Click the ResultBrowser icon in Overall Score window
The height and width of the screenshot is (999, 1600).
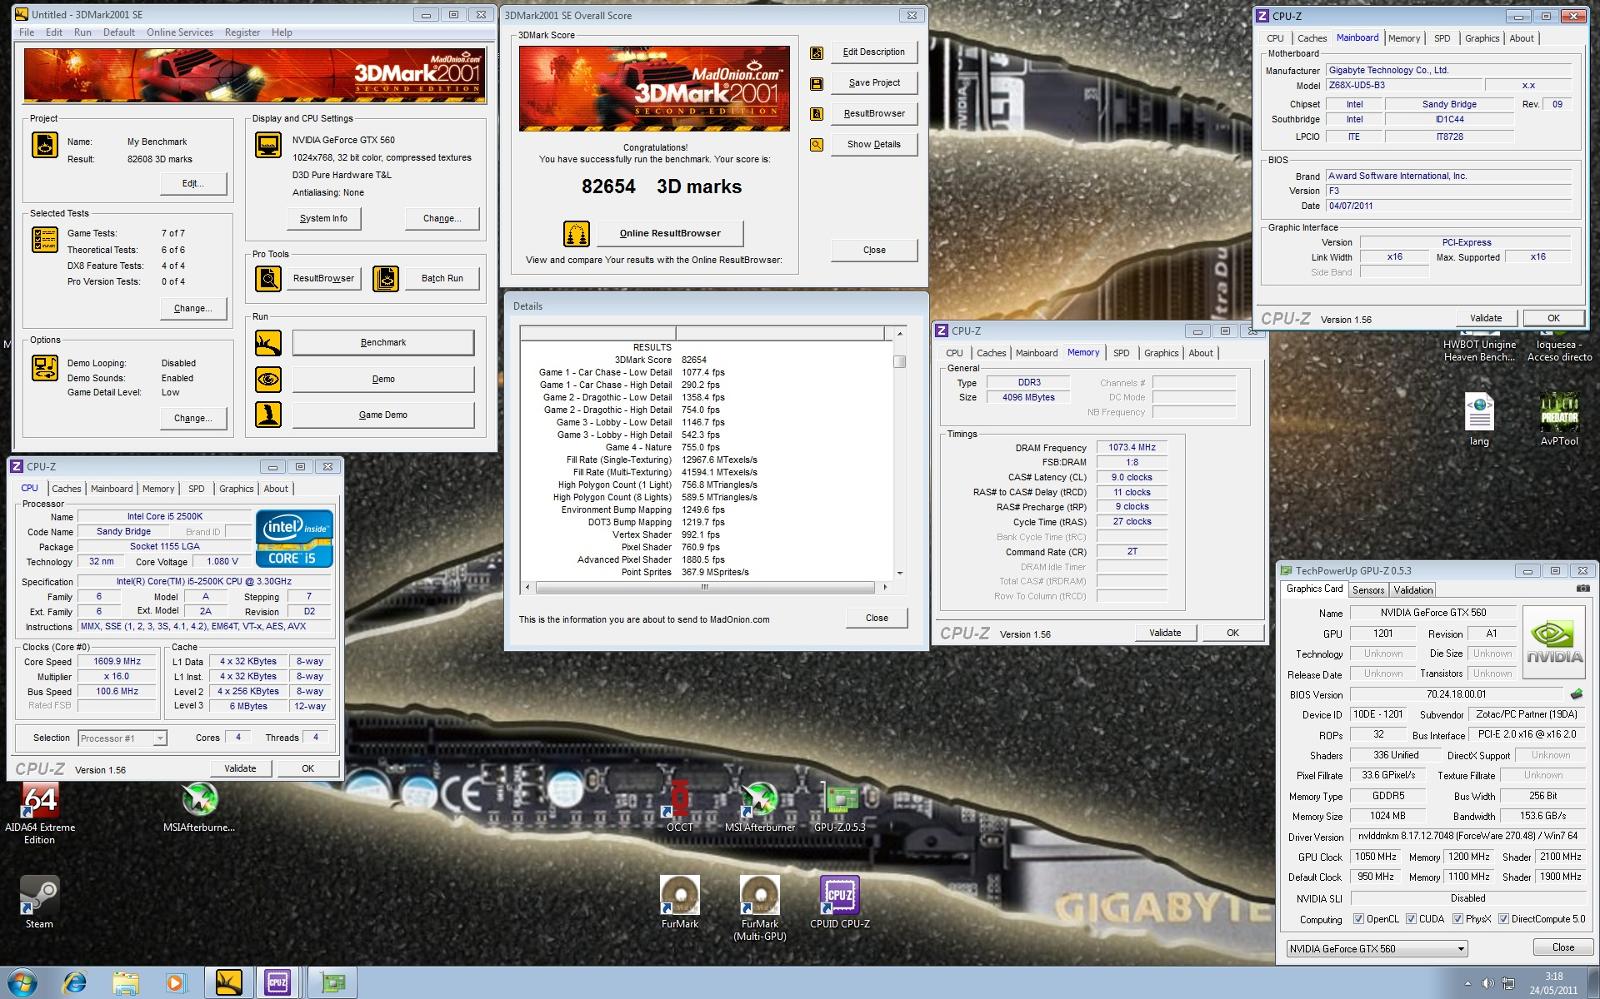click(817, 114)
